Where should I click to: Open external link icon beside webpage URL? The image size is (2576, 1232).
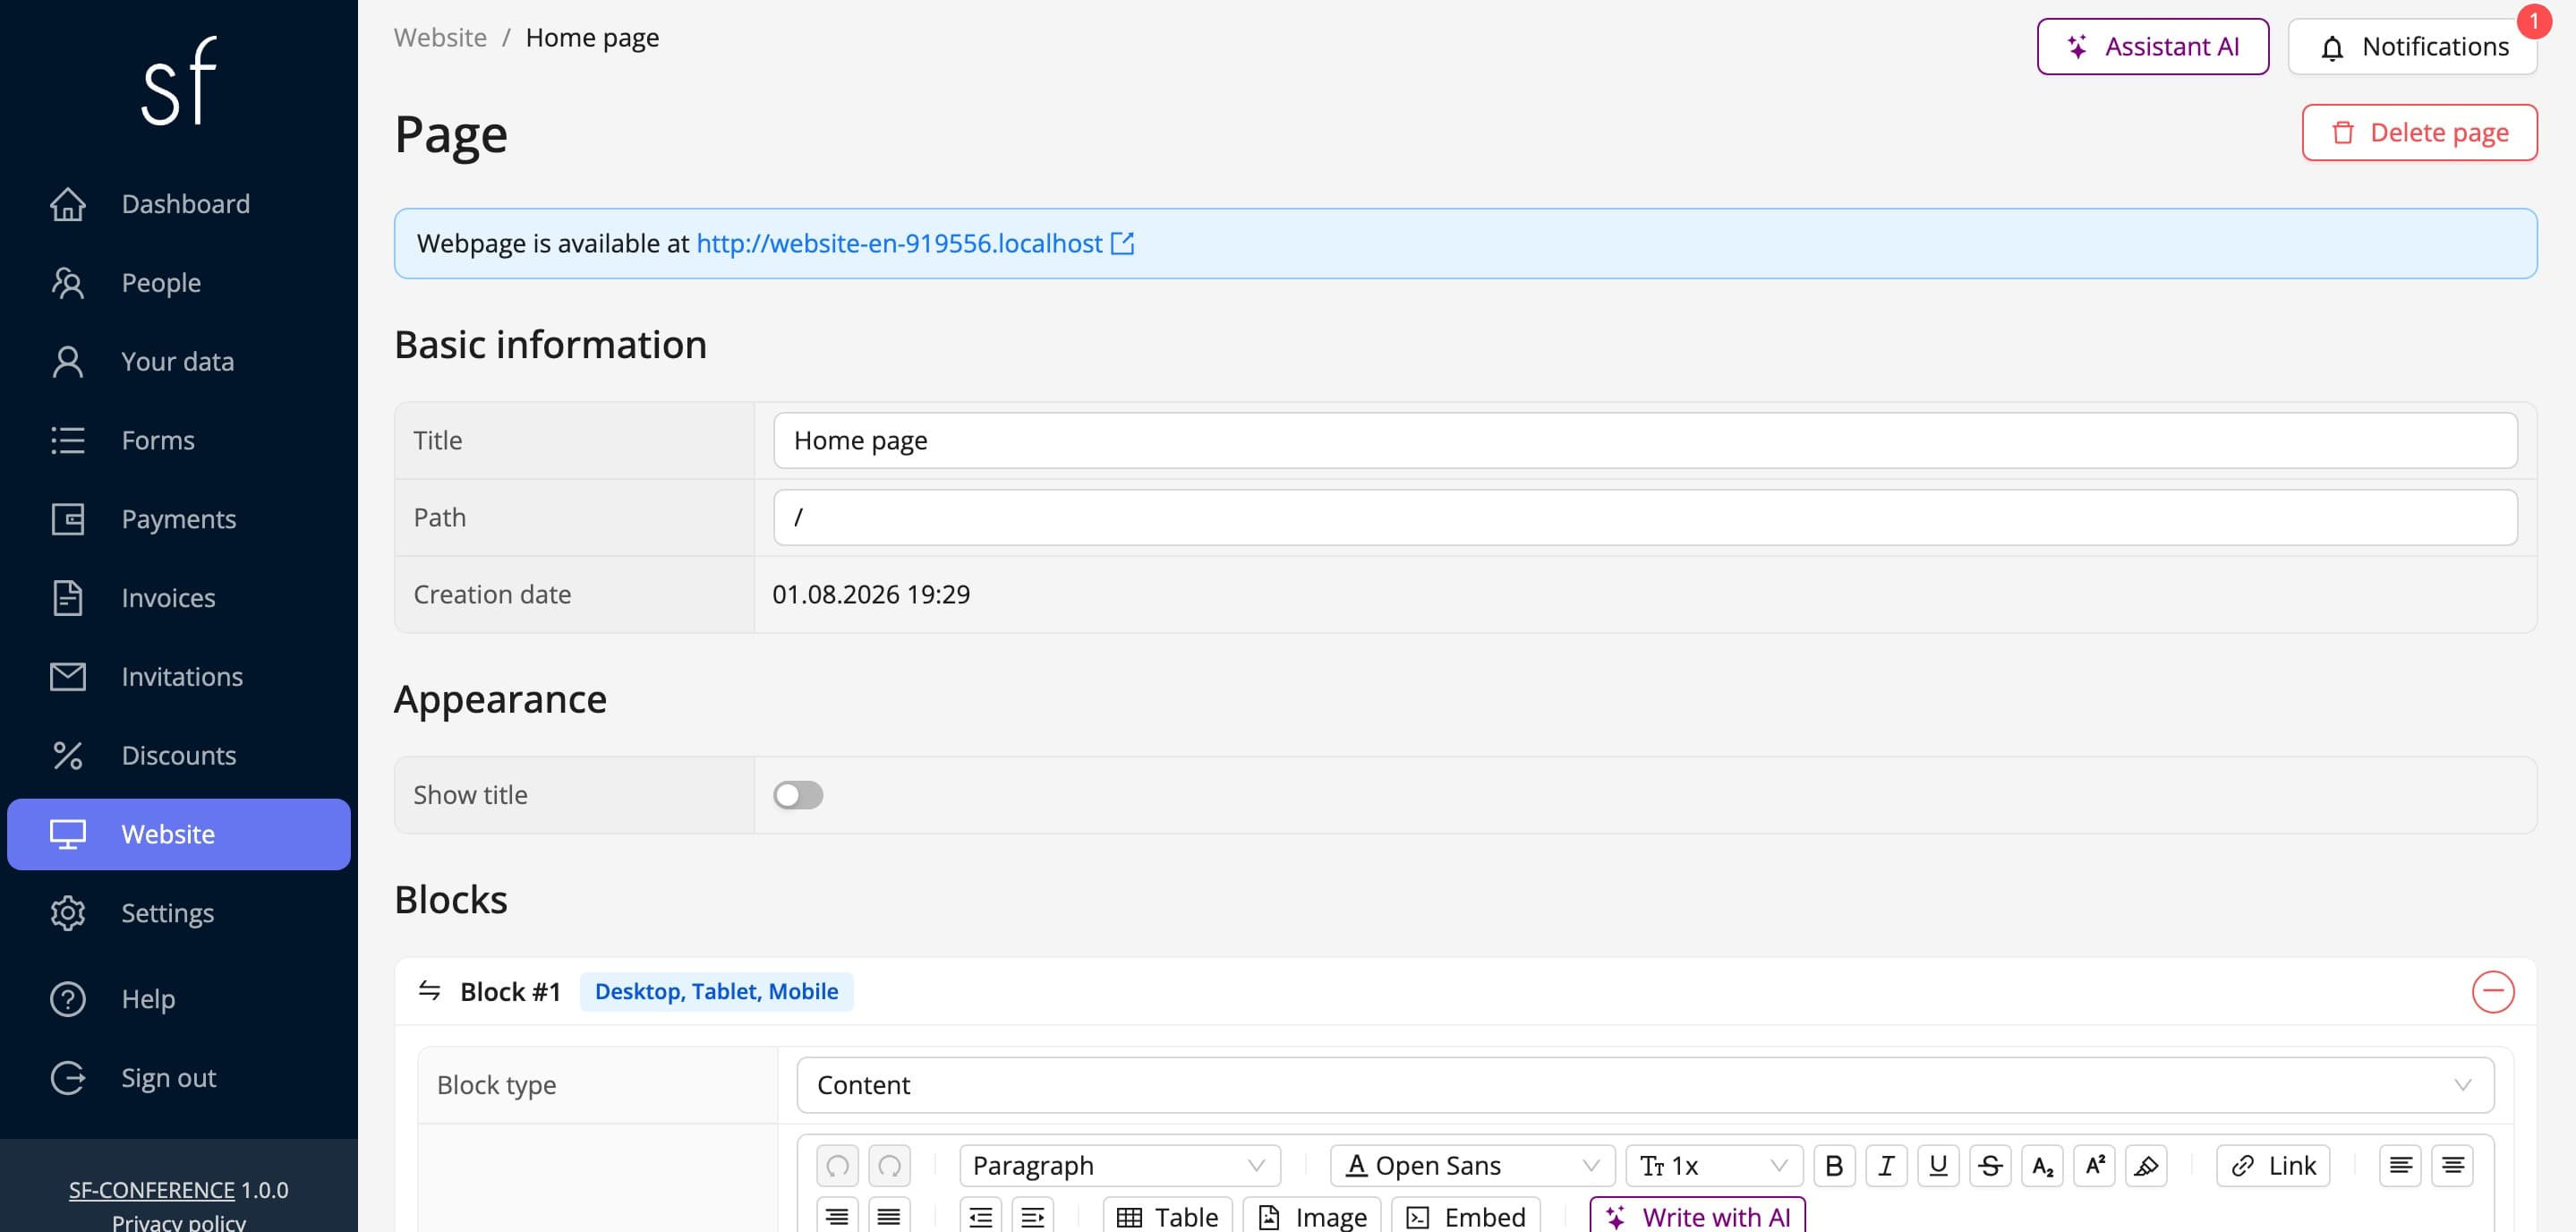(x=1122, y=243)
